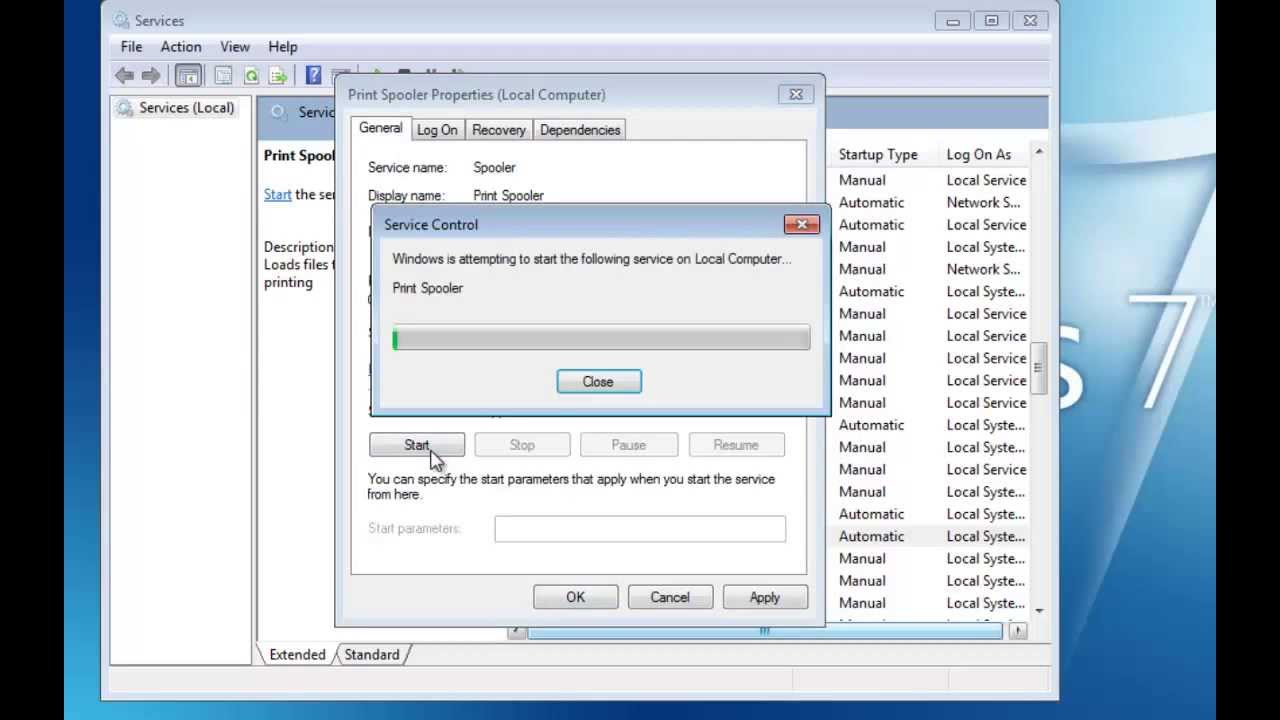
Task: Click the services list vertical scrollbar thumb
Action: (x=1039, y=369)
